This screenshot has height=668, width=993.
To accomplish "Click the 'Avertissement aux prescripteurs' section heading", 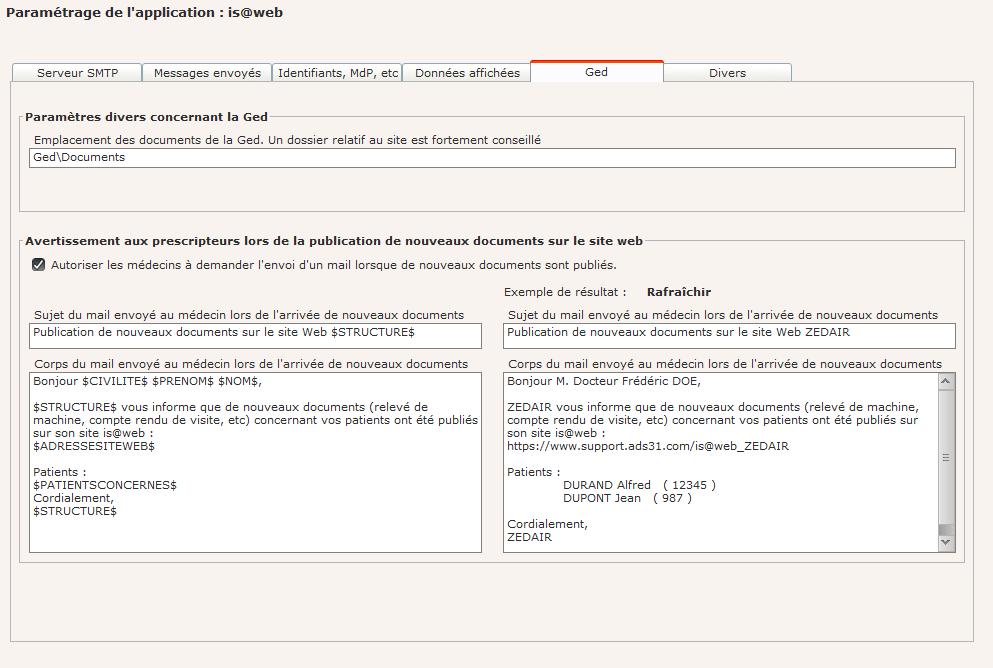I will 334,241.
